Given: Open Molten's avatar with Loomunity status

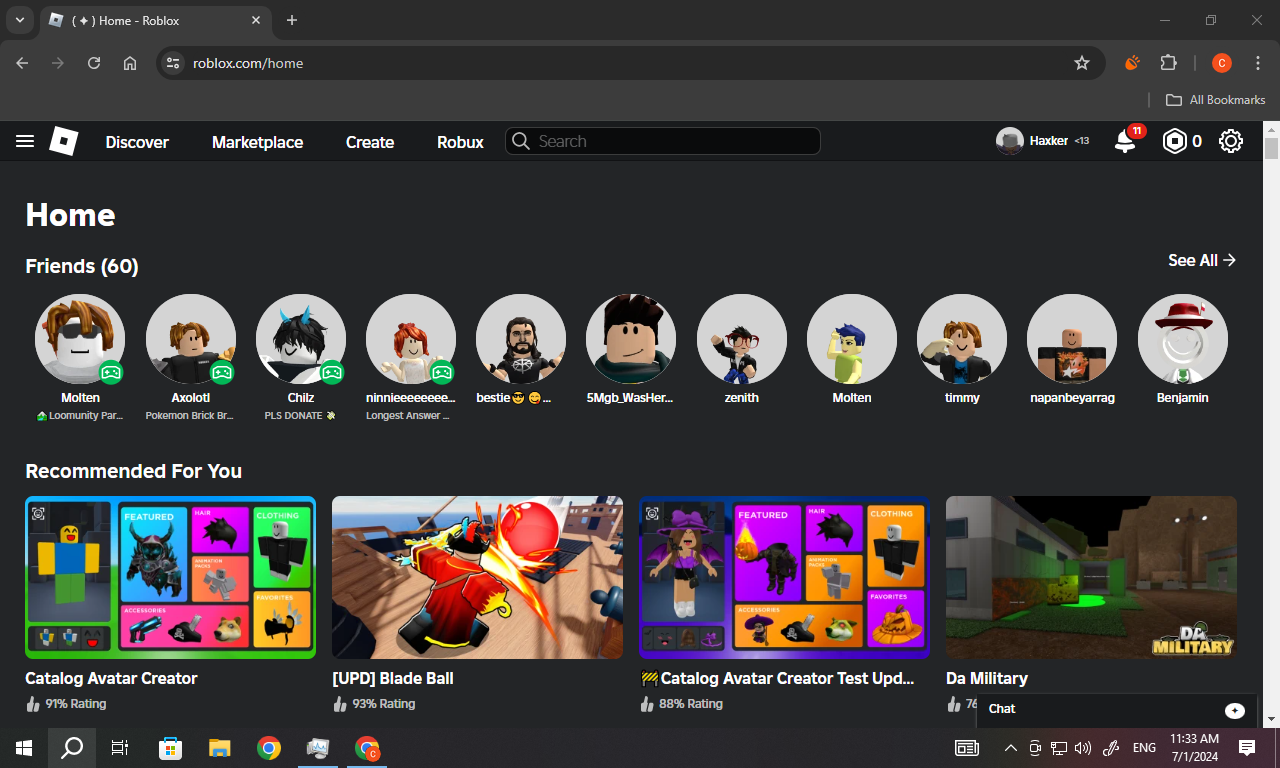Looking at the screenshot, I should tap(80, 339).
